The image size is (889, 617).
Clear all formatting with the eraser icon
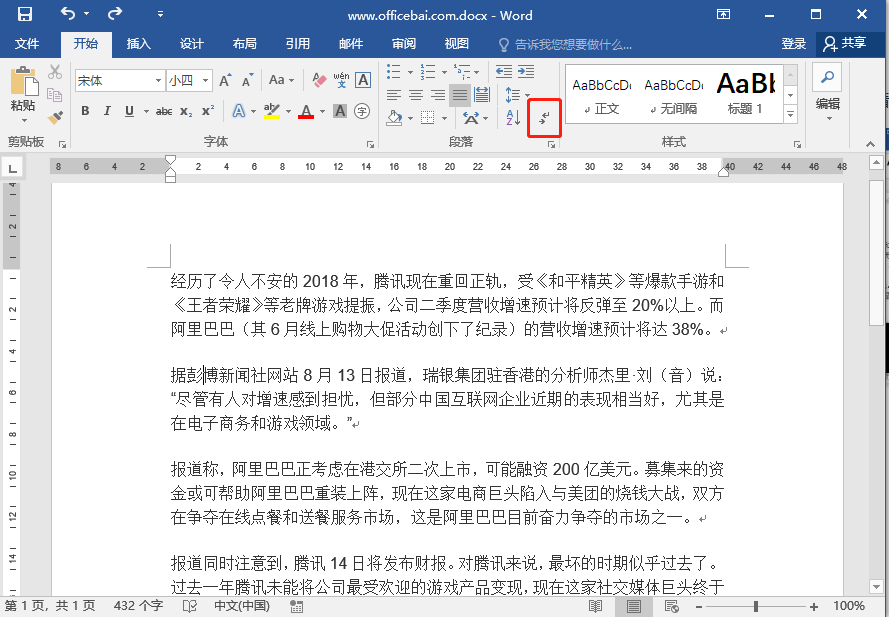pyautogui.click(x=319, y=80)
